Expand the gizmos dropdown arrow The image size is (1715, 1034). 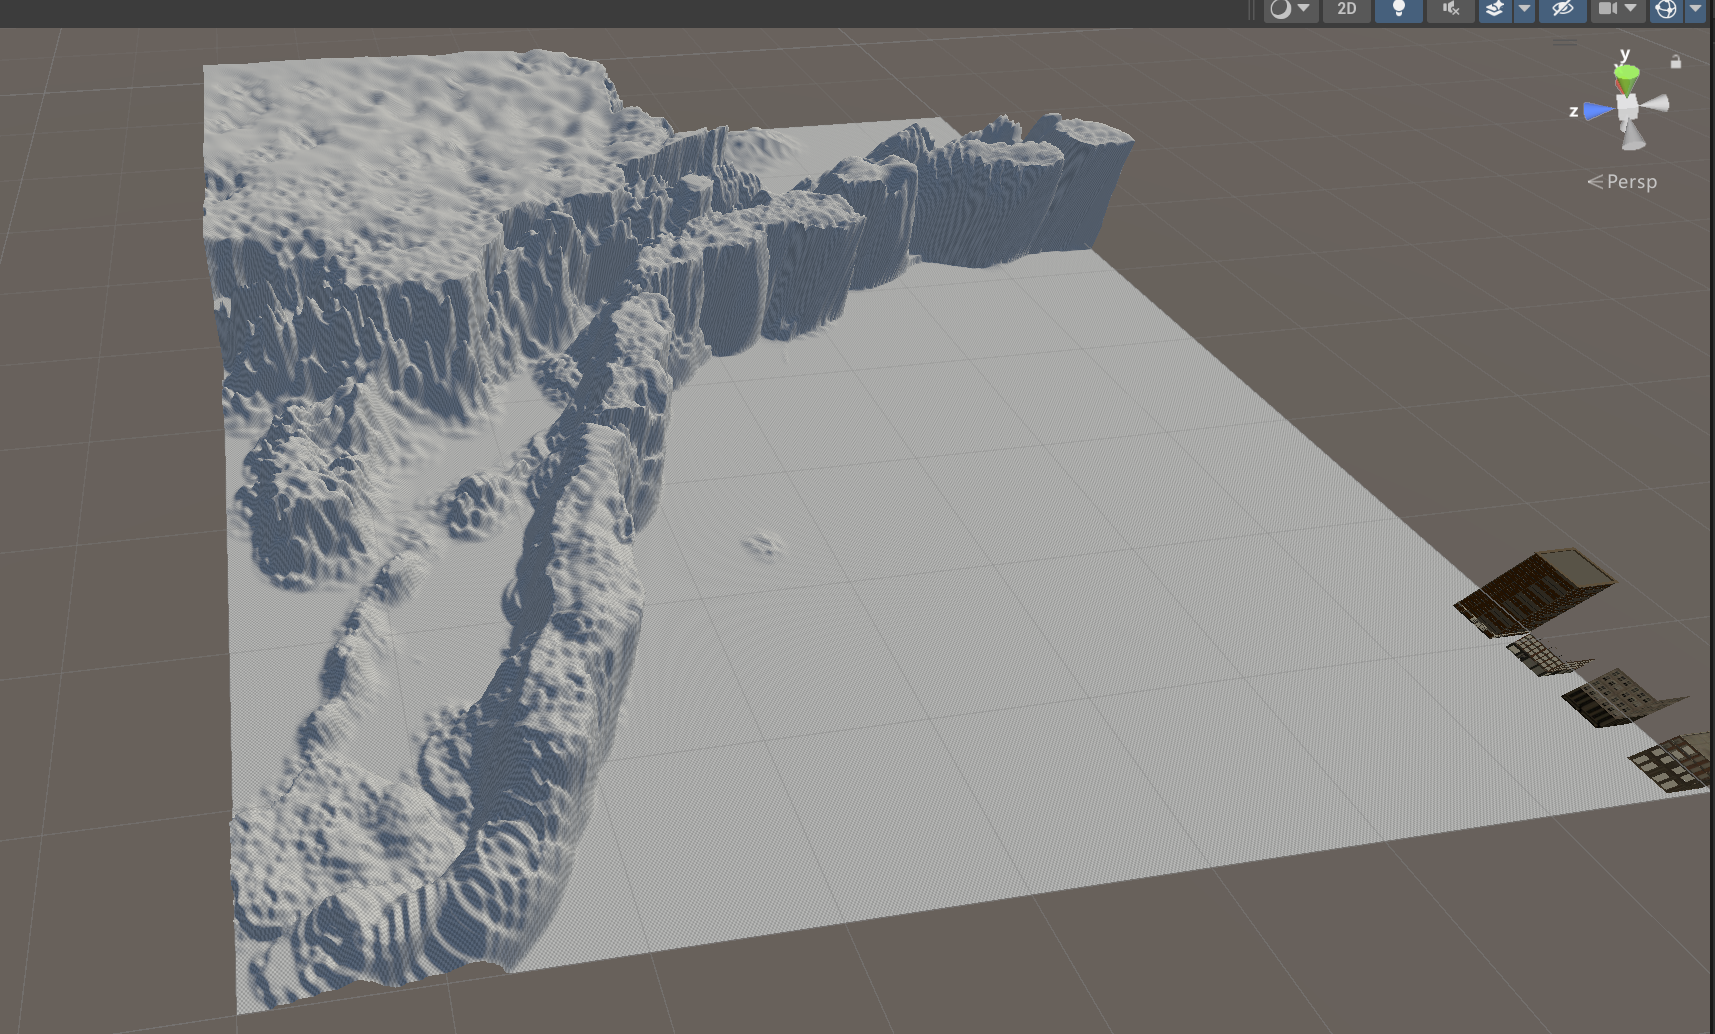[1696, 9]
